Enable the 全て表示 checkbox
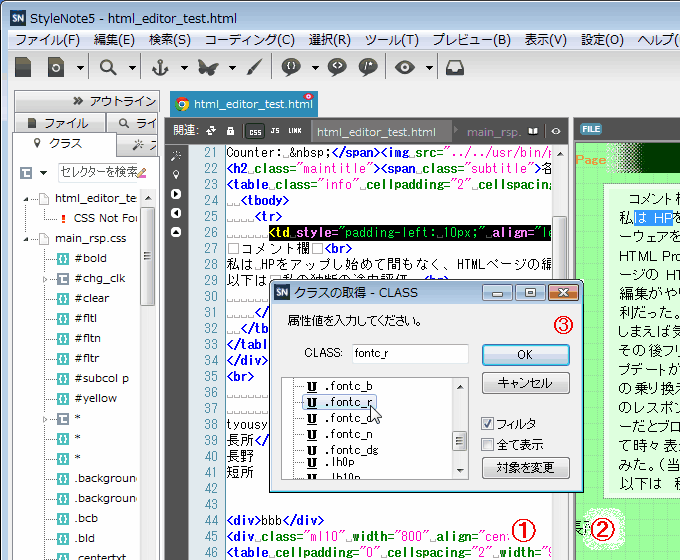The height and width of the screenshot is (560, 680). (x=488, y=444)
